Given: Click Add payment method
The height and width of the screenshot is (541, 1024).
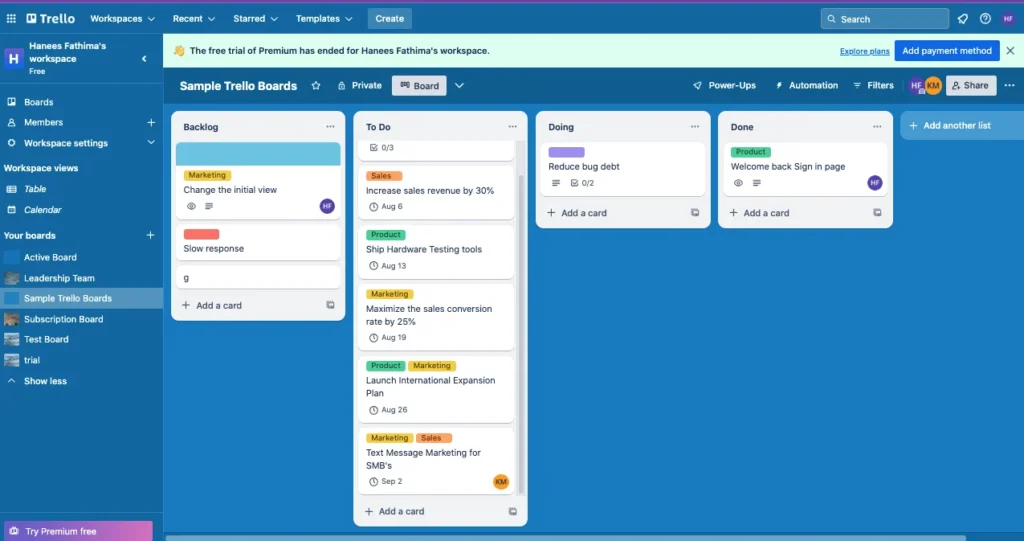Looking at the screenshot, I should [x=947, y=51].
